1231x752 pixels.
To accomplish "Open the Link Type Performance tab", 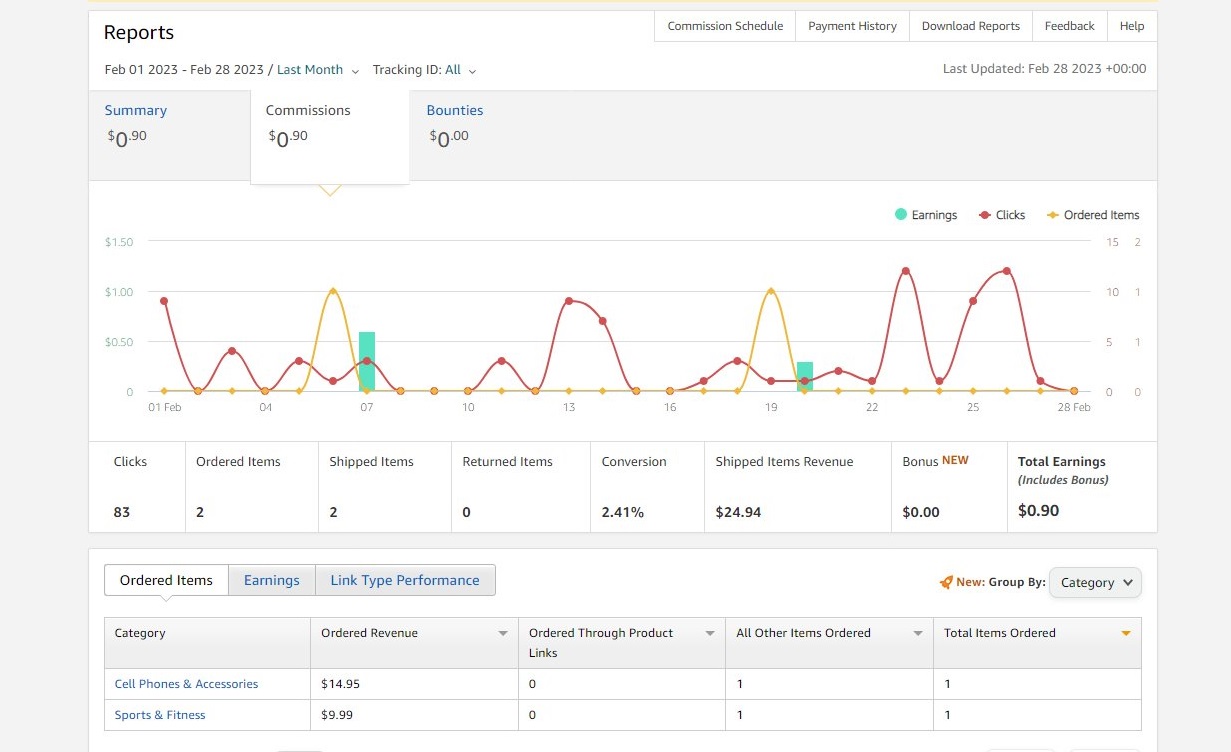I will point(405,580).
